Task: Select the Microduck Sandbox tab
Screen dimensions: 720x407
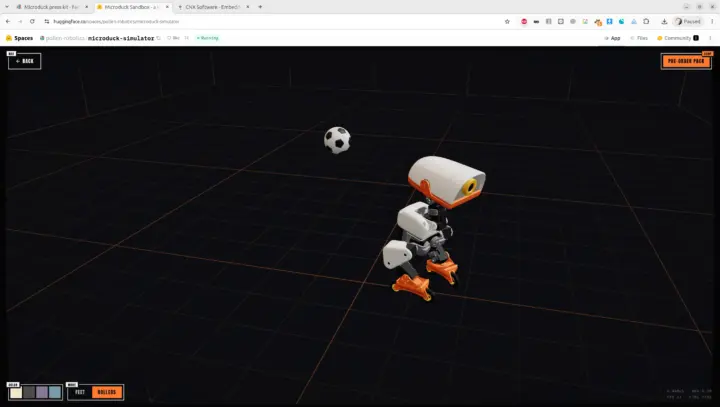Action: (x=131, y=7)
